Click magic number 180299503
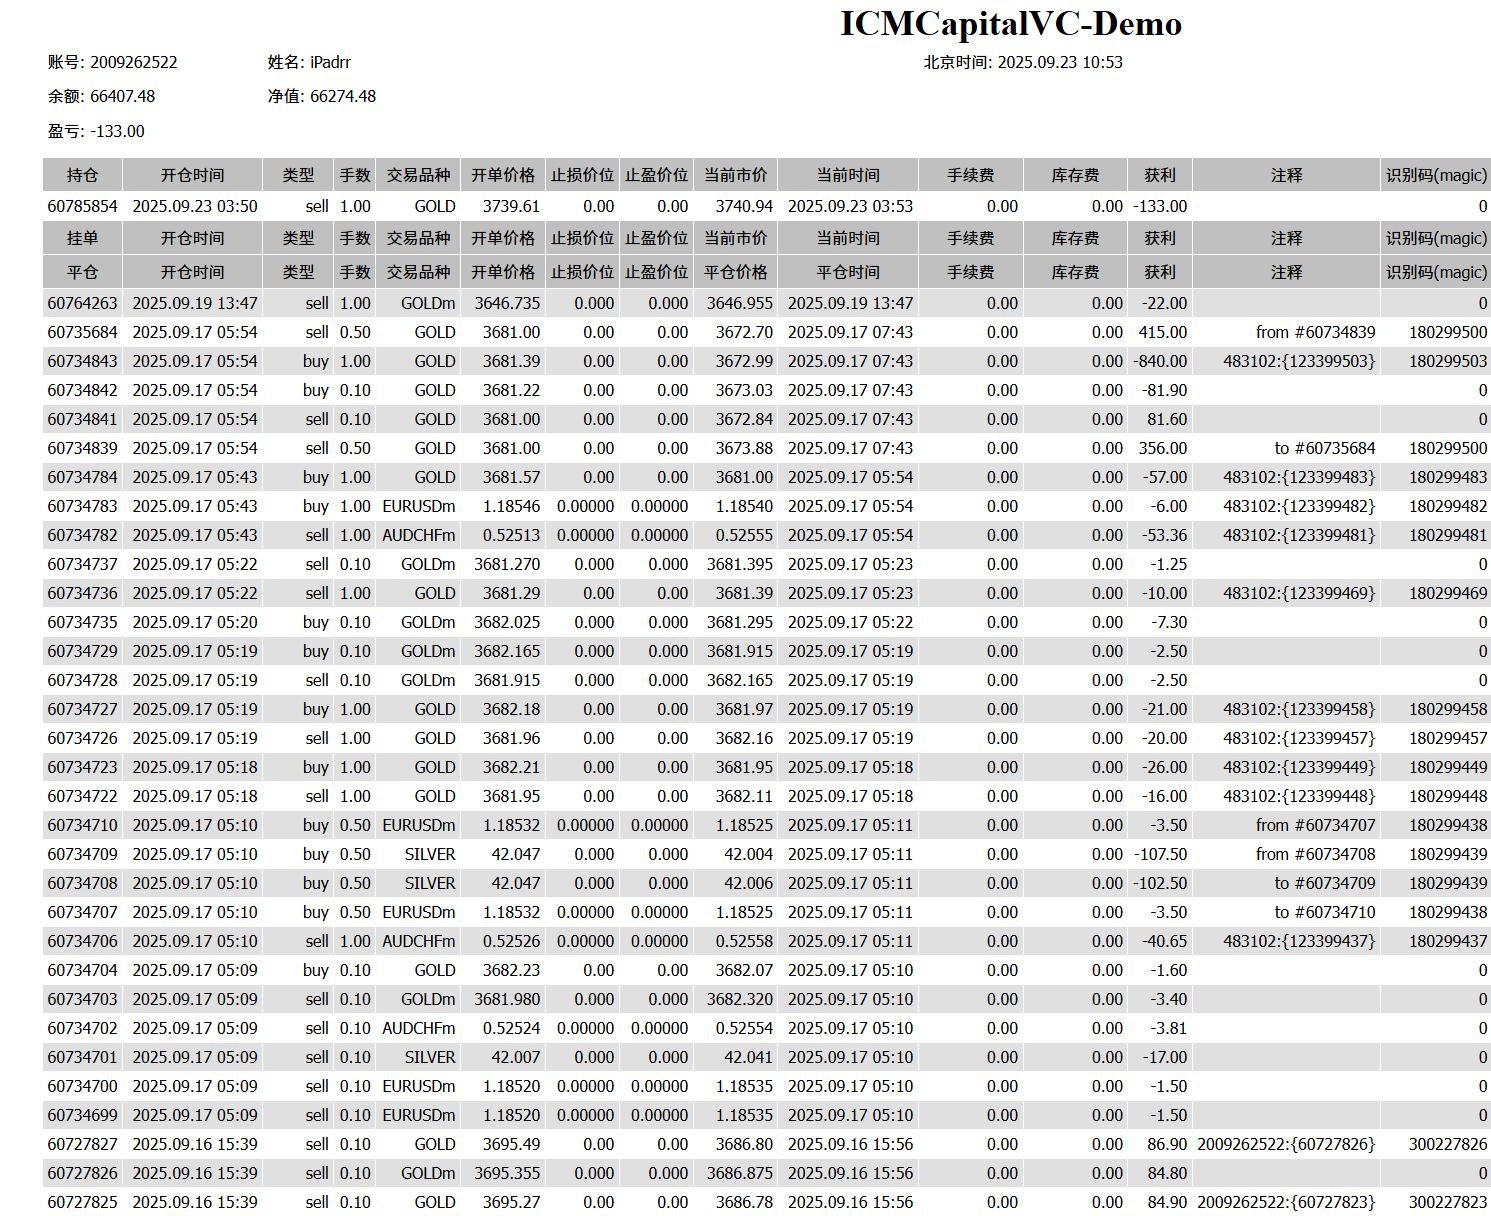 click(x=1447, y=361)
